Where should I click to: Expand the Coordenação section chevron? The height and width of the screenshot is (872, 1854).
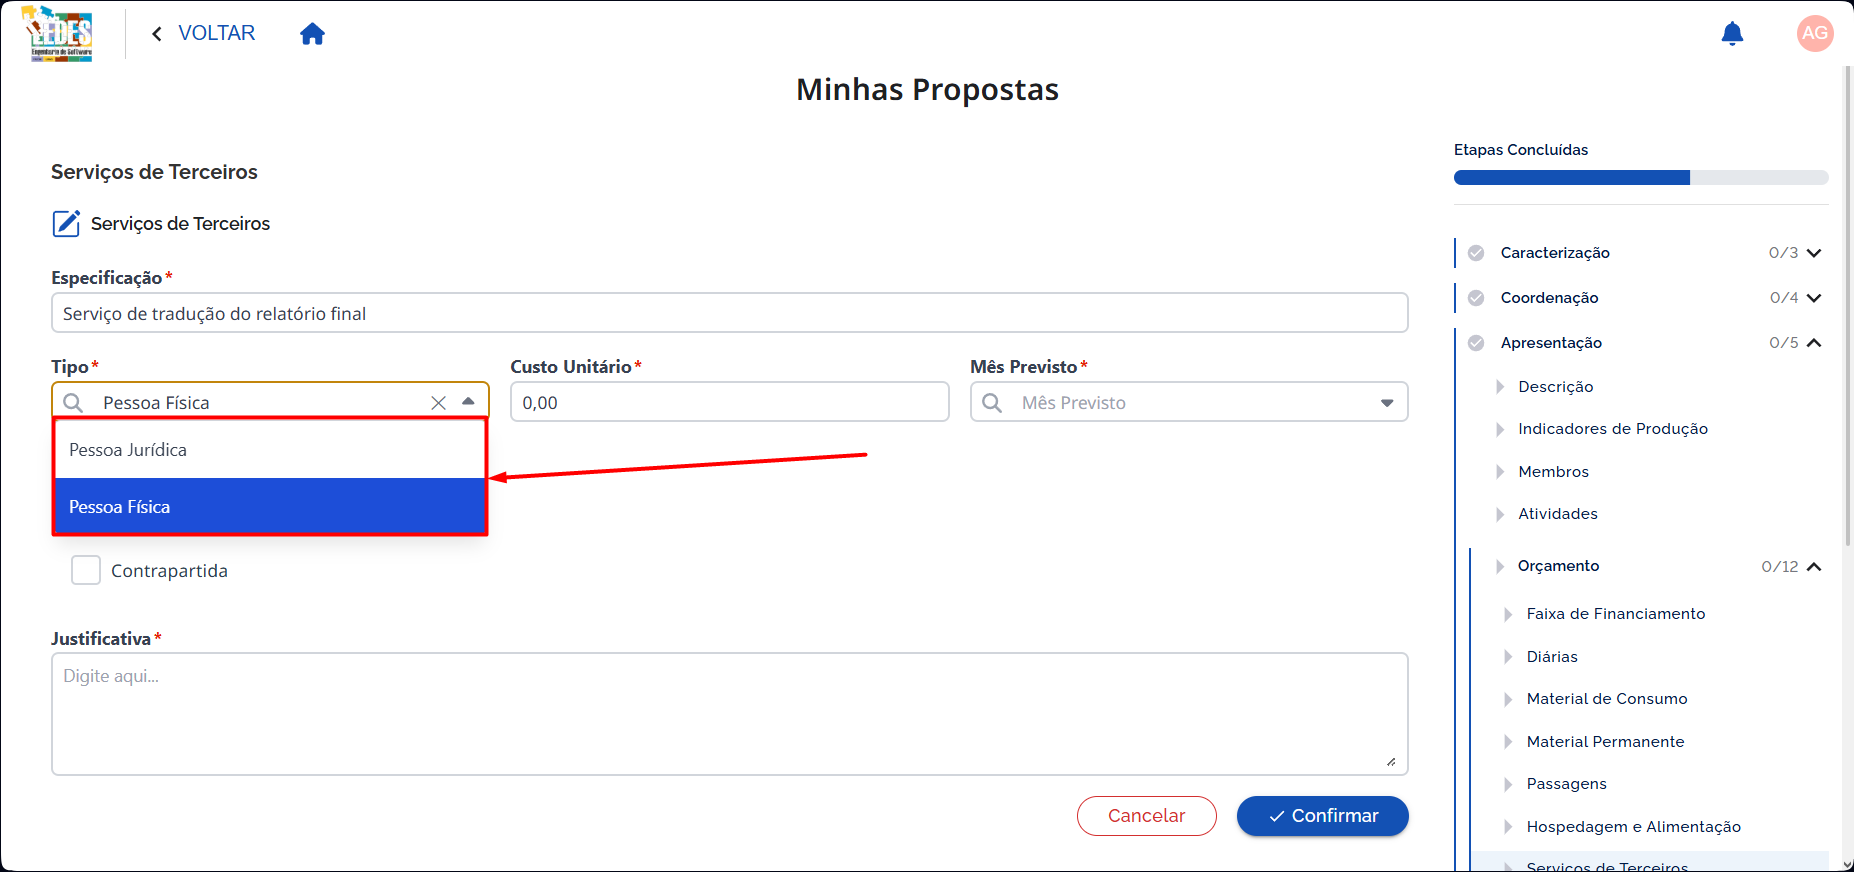coord(1814,298)
